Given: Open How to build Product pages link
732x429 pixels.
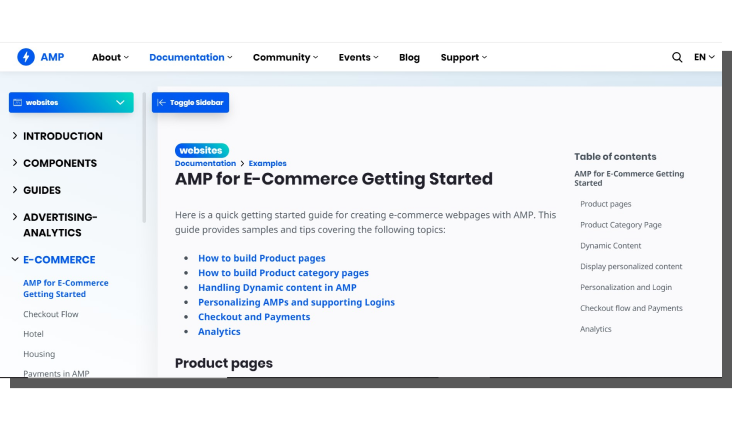Looking at the screenshot, I should point(262,258).
